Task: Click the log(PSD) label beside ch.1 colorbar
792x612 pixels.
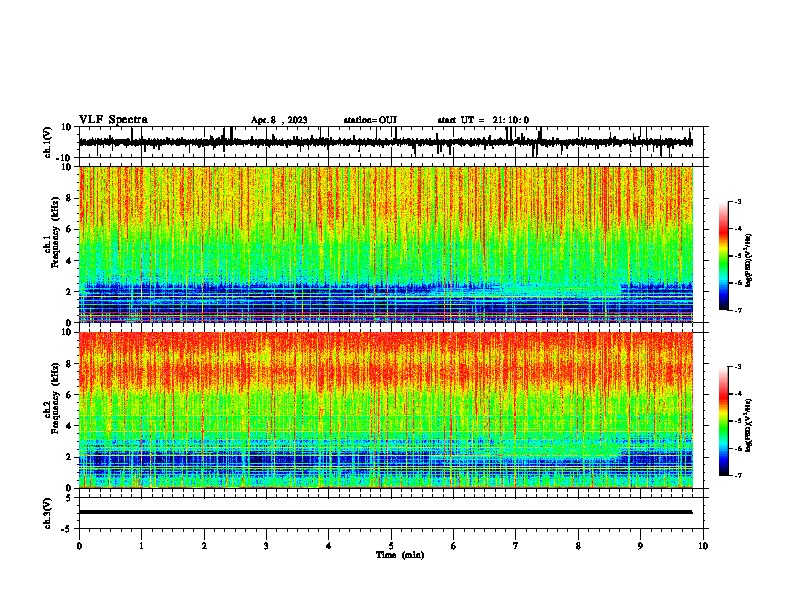Action: [x=749, y=260]
